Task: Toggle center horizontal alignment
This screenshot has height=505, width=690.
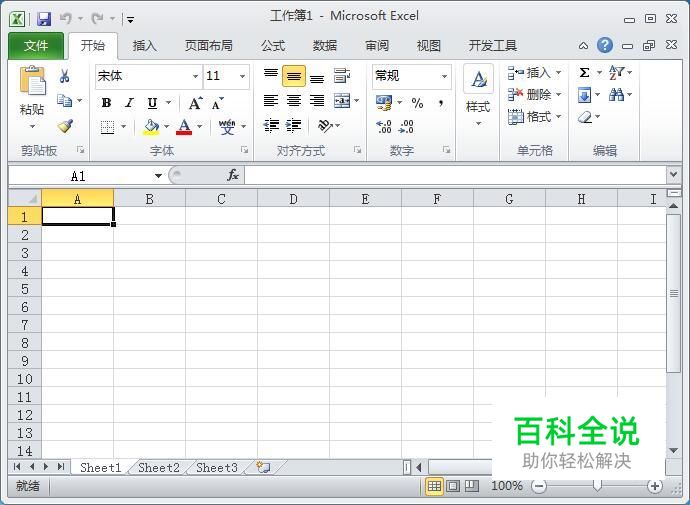Action: click(294, 101)
